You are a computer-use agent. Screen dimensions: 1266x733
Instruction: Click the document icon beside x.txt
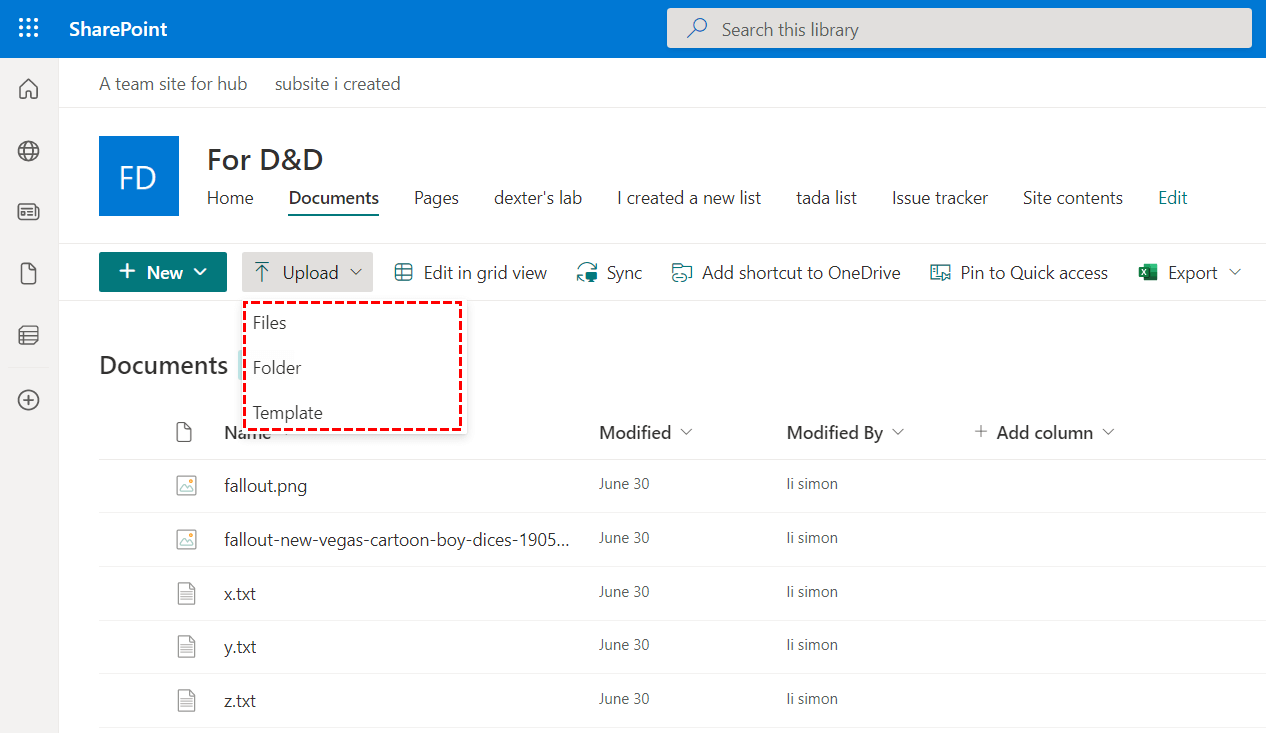tap(186, 594)
